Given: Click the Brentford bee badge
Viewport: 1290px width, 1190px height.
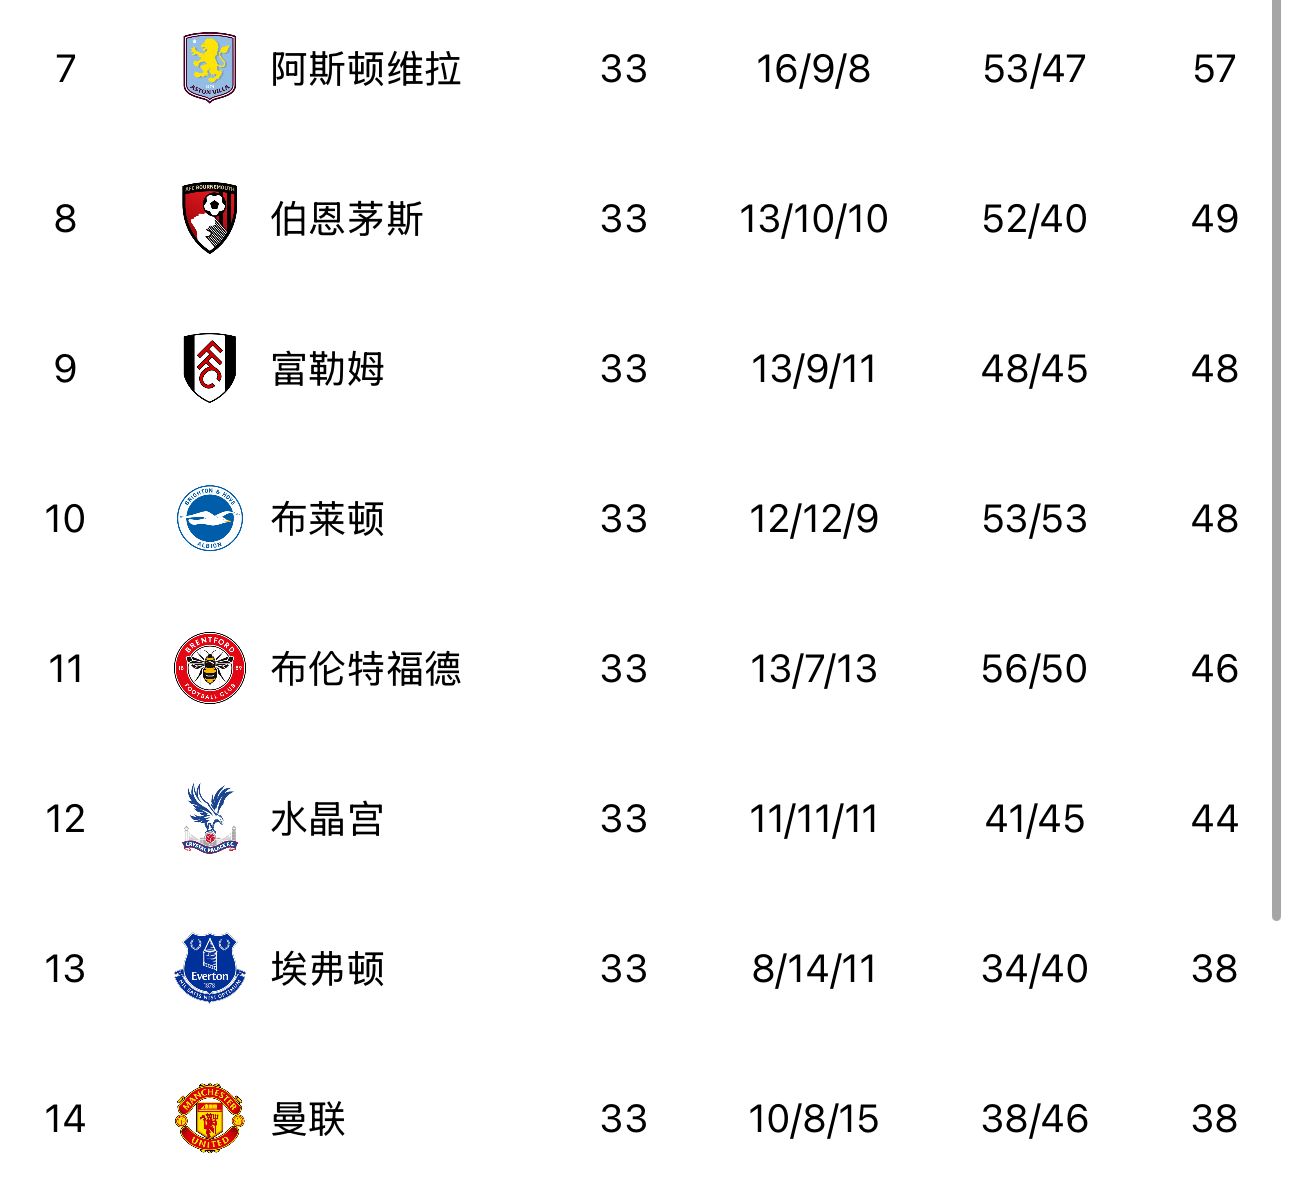Looking at the screenshot, I should click(210, 668).
